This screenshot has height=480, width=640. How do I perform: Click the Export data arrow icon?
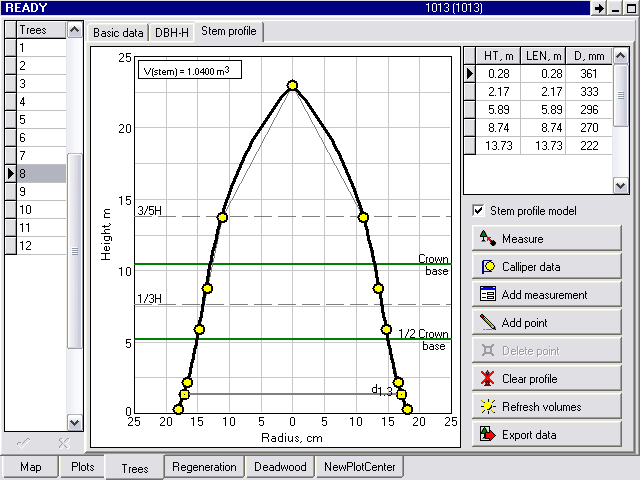click(x=488, y=434)
